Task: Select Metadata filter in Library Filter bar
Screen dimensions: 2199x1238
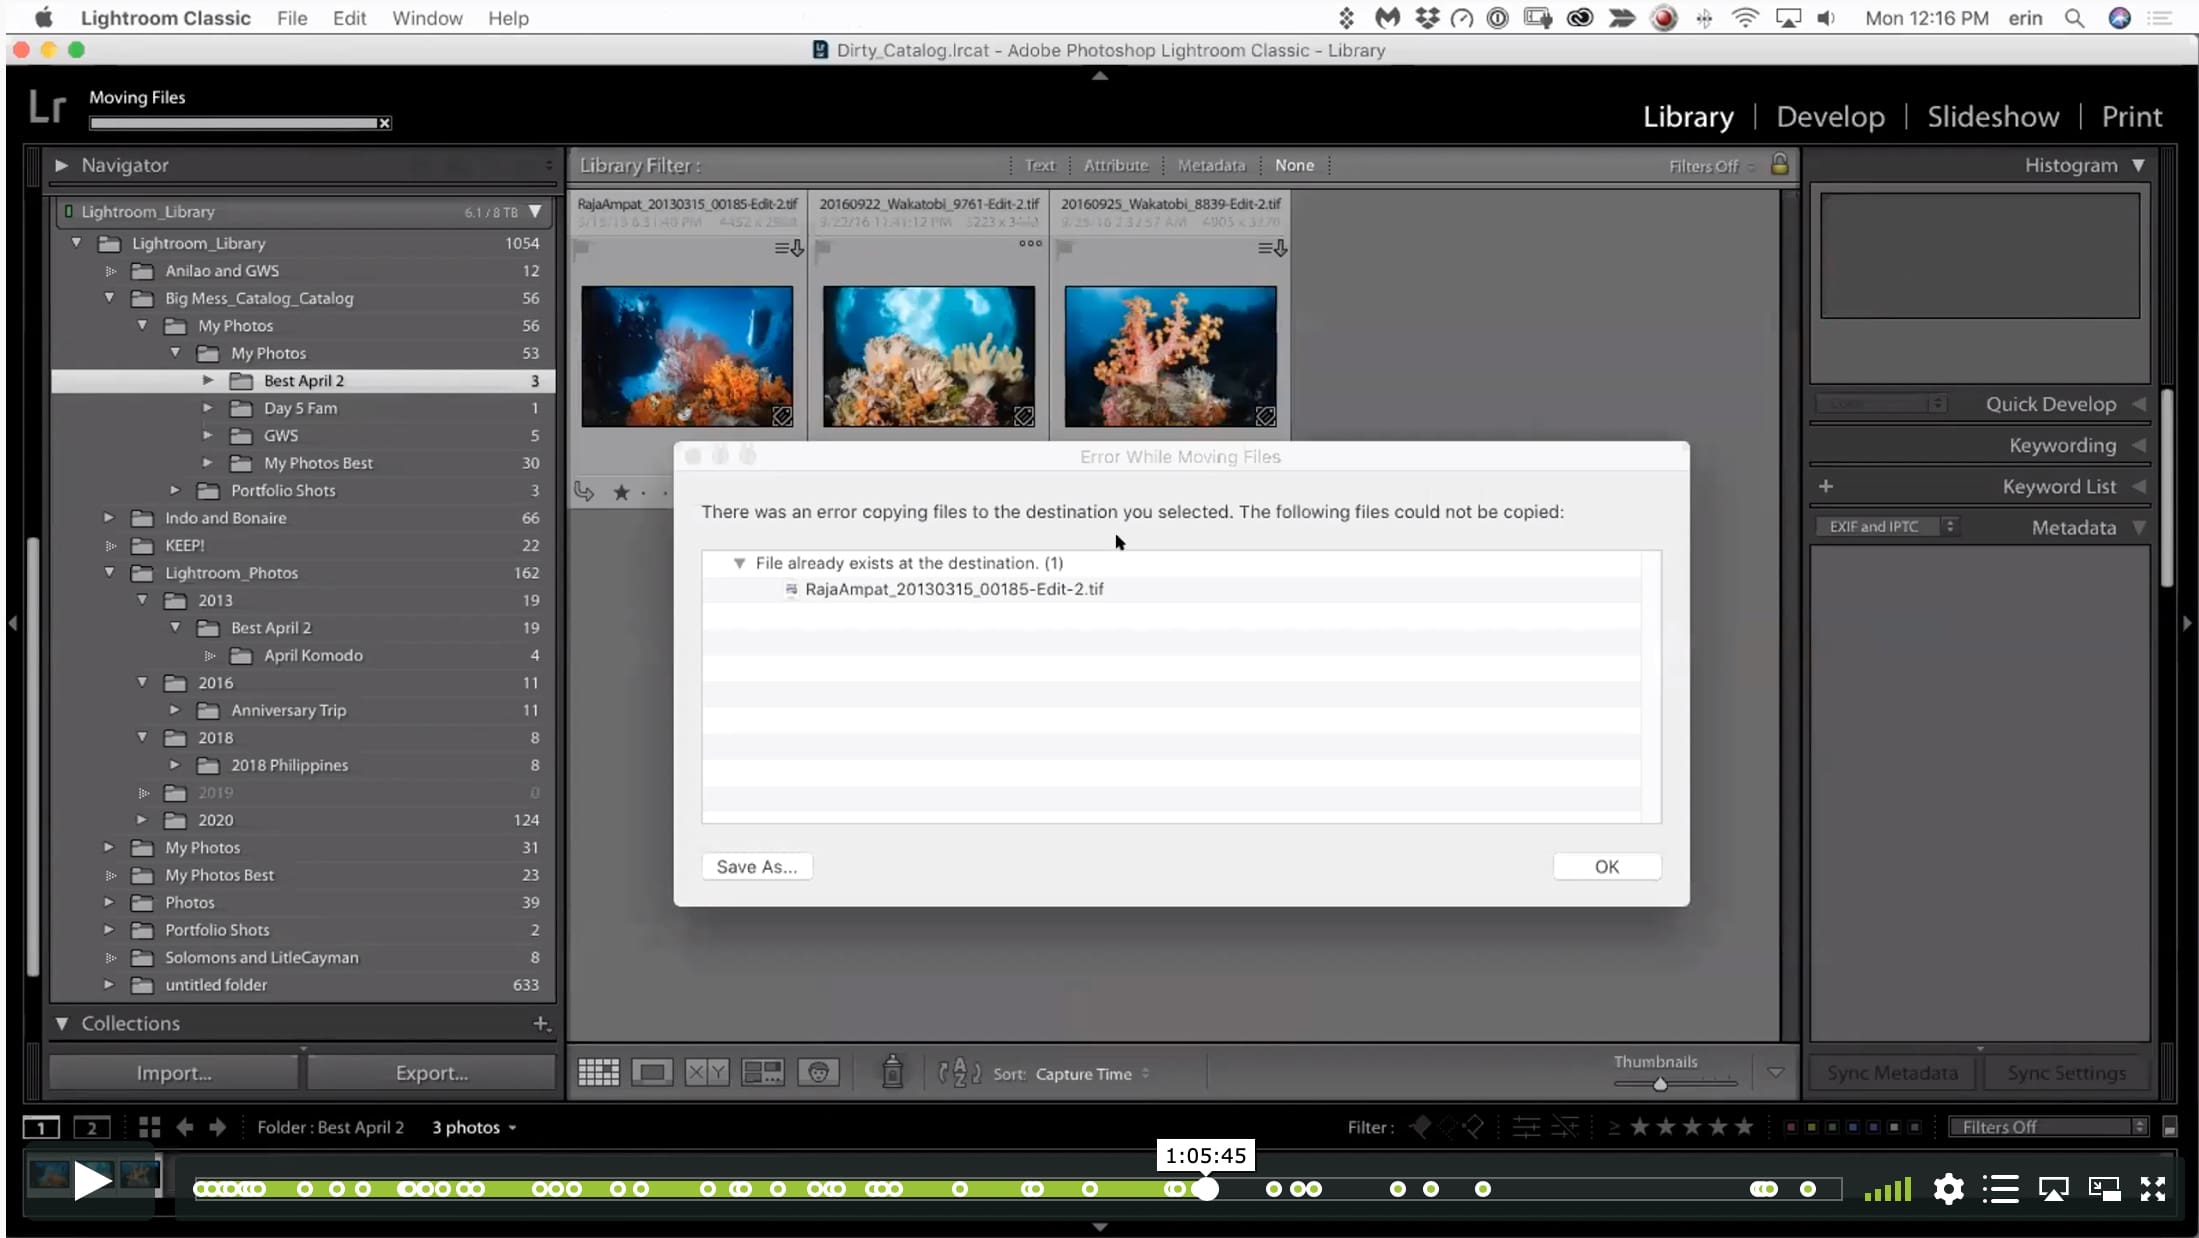Action: (x=1211, y=165)
